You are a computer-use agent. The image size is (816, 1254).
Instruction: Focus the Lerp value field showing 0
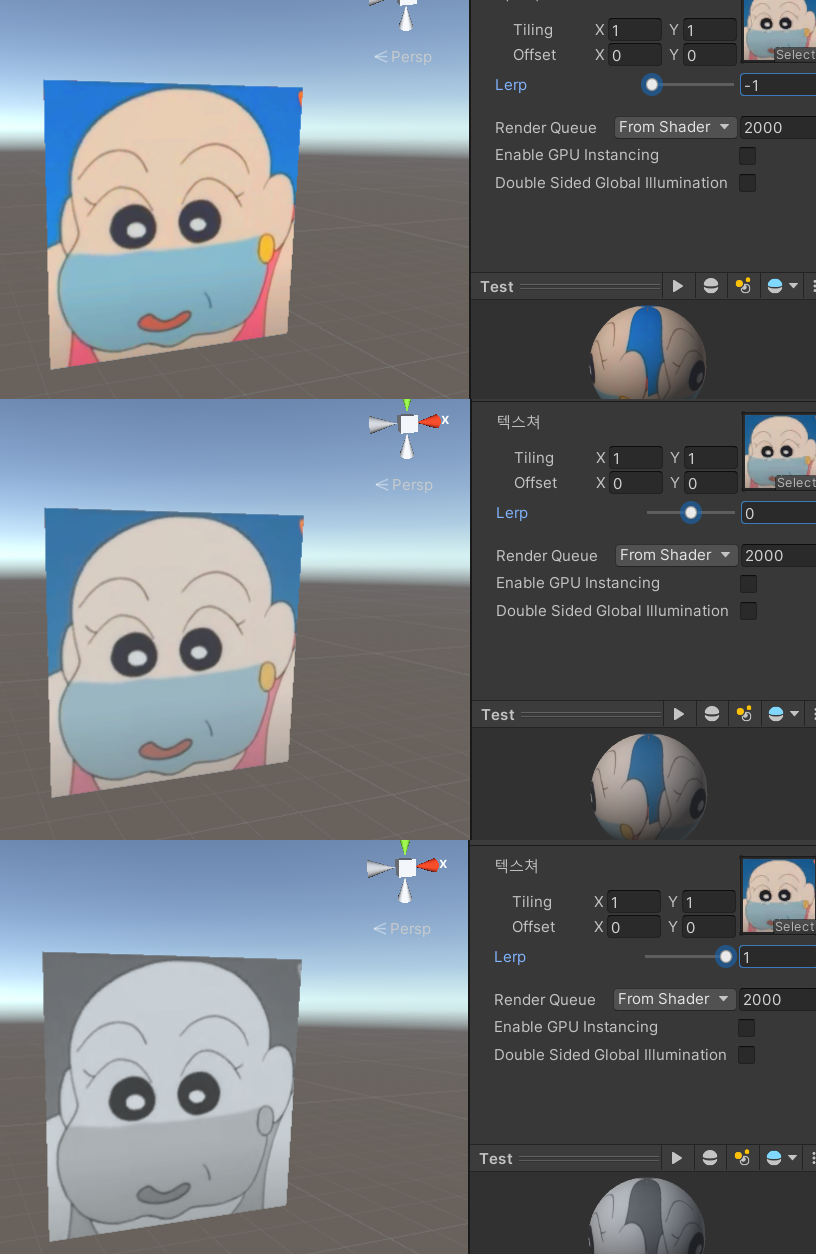click(779, 513)
